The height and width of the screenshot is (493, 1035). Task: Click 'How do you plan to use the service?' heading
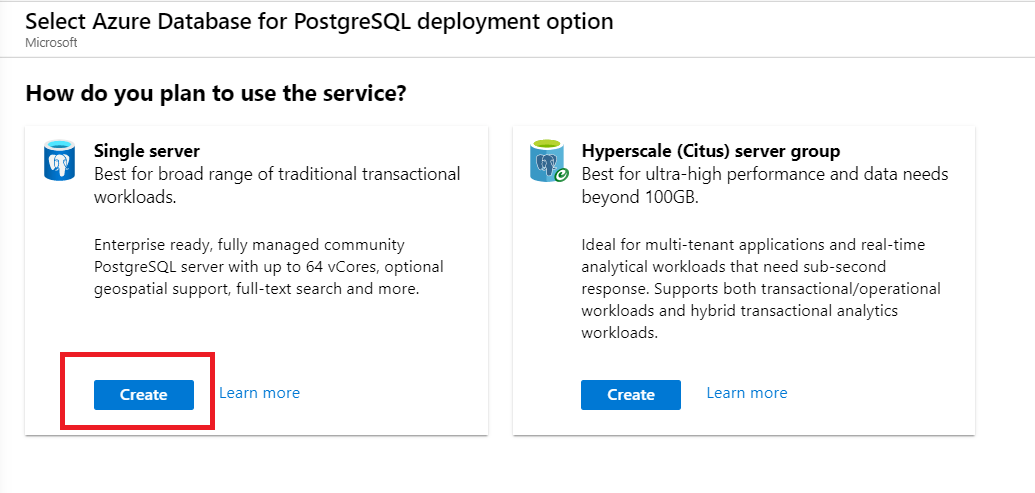215,94
